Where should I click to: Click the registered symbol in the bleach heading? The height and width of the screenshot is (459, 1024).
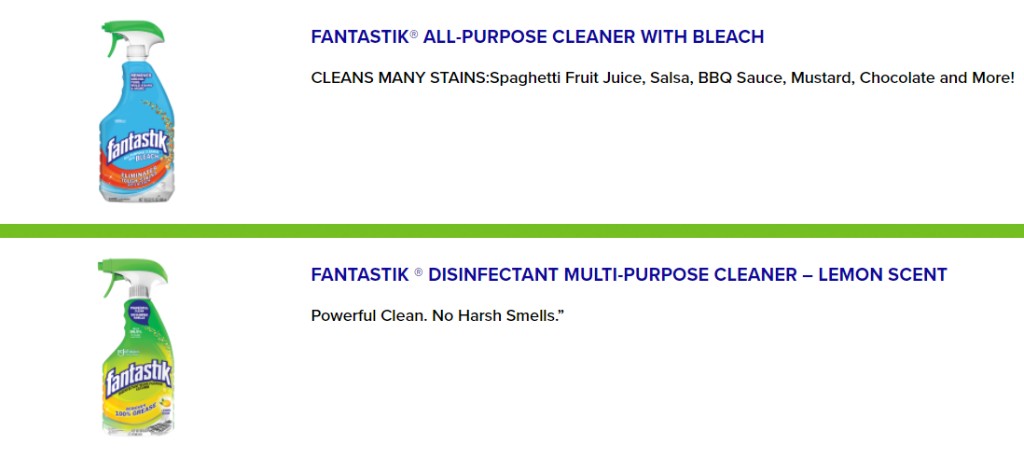(x=413, y=35)
